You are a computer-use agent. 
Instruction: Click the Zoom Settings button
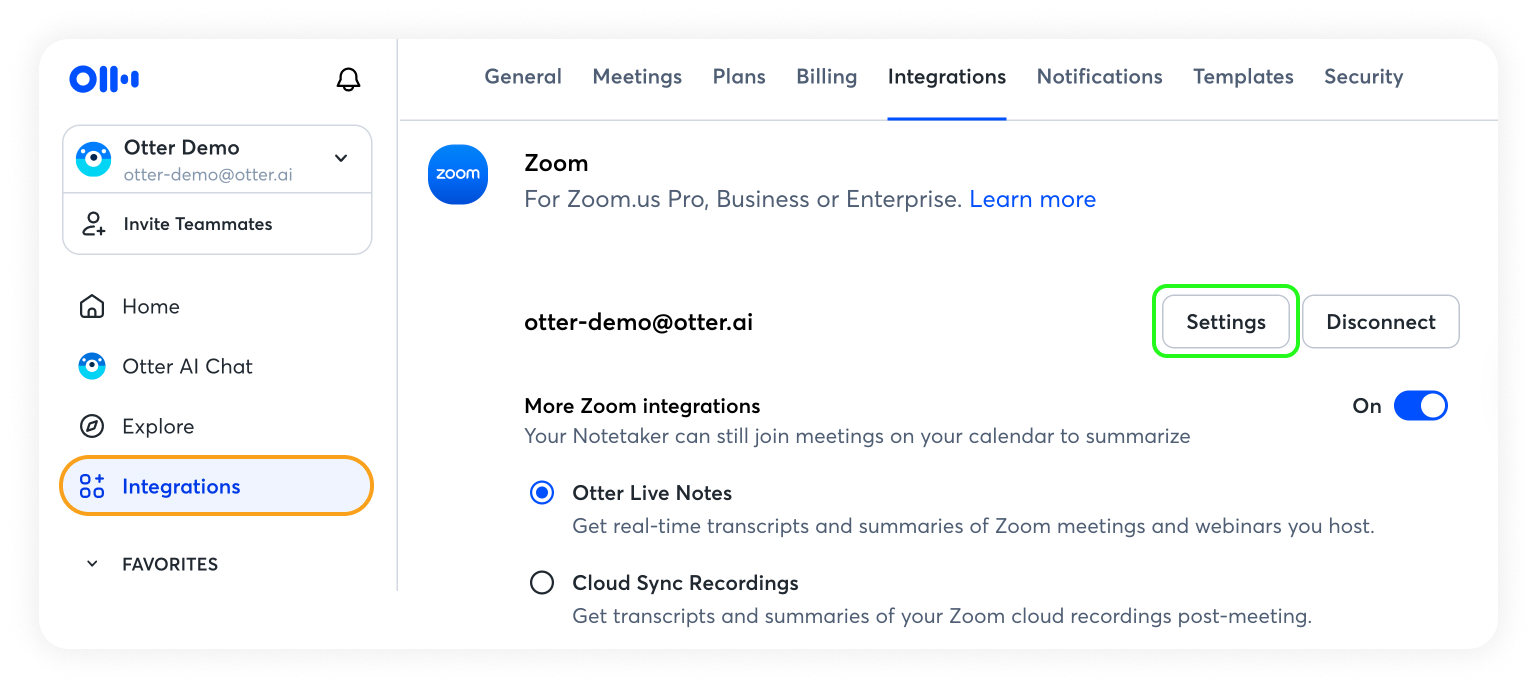(x=1225, y=322)
